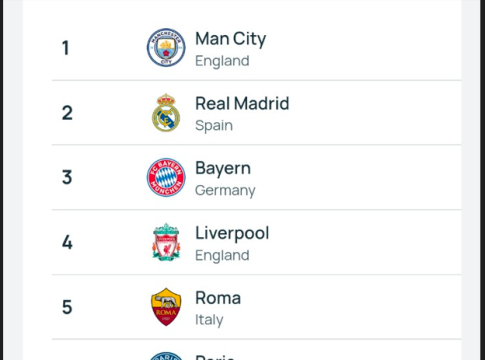The height and width of the screenshot is (360, 485).
Task: Open the Liverpool team name
Action: tap(232, 233)
